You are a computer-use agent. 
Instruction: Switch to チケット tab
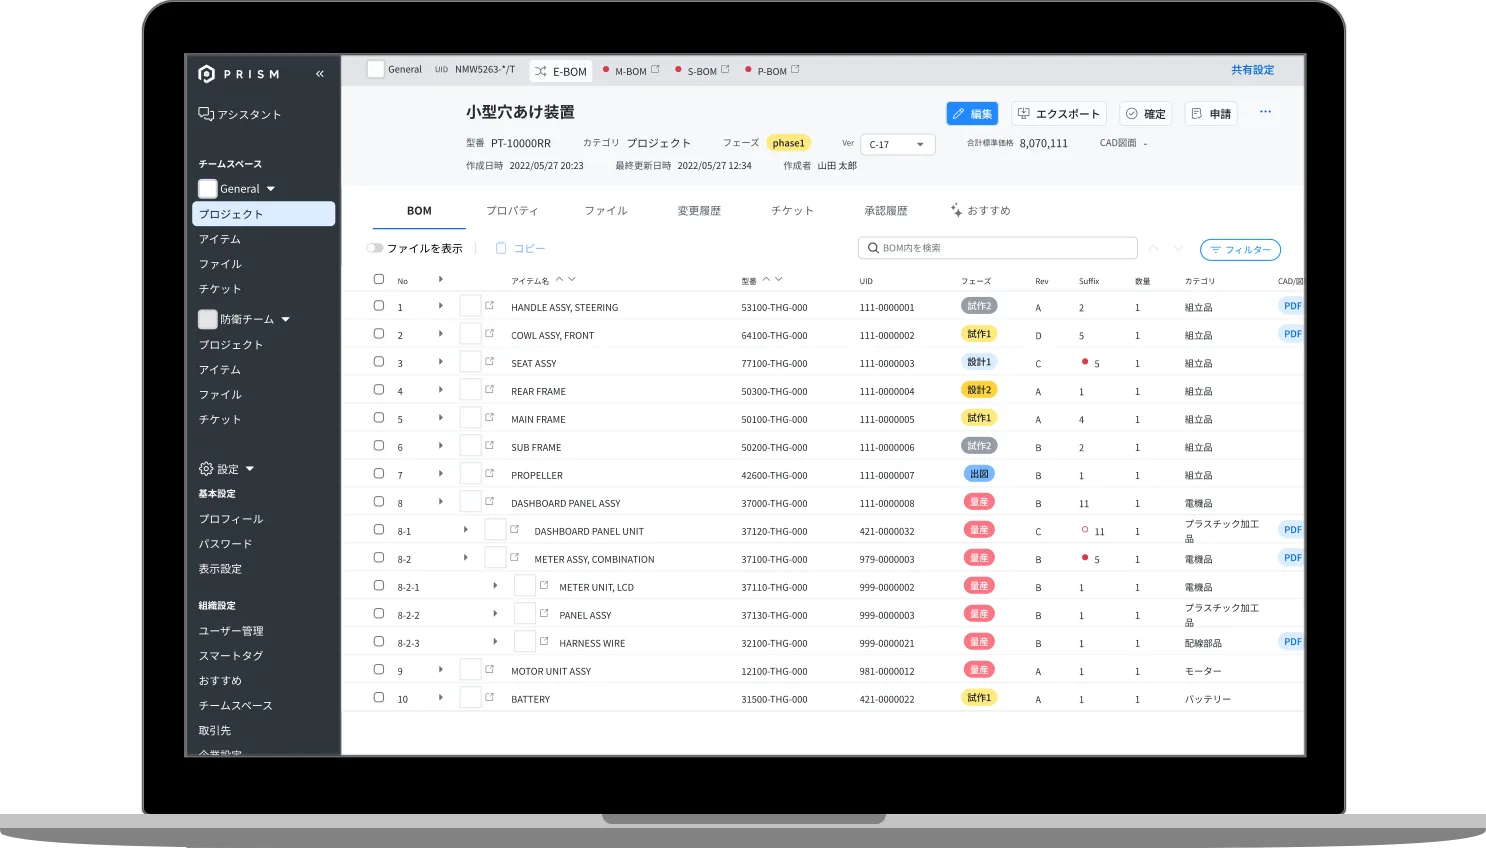(x=792, y=211)
